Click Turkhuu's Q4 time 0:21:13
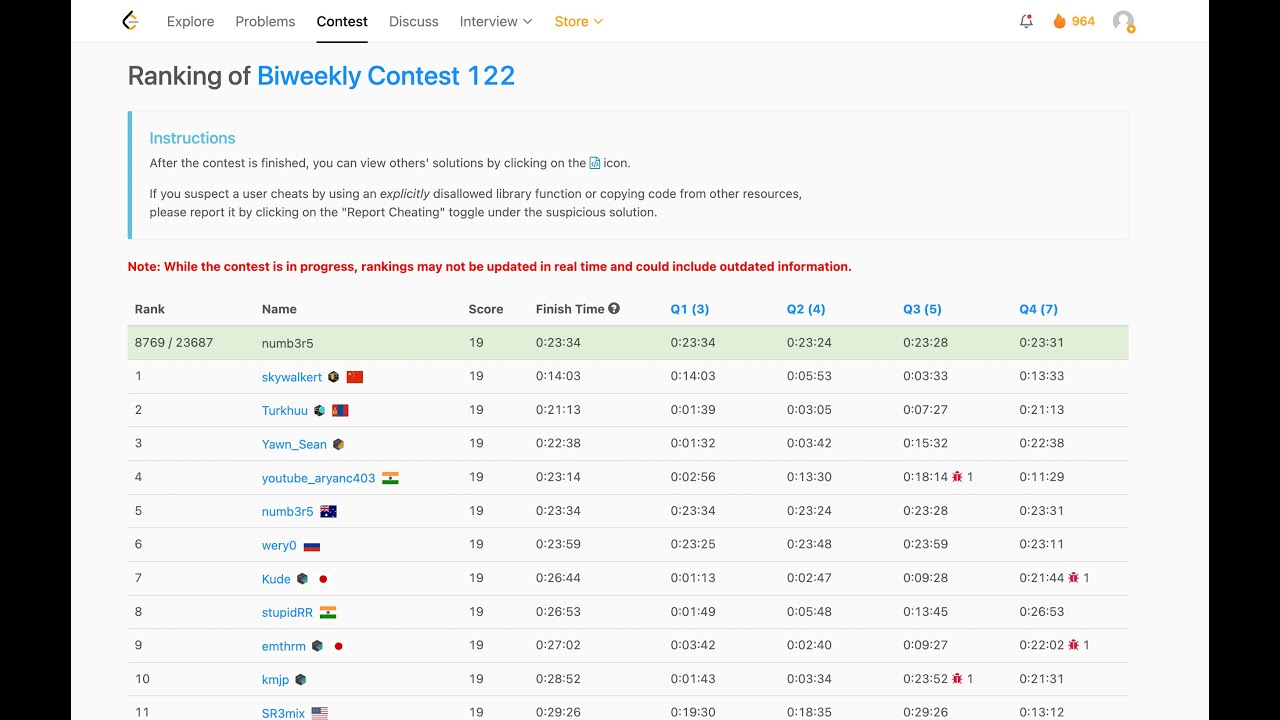Screen dimensions: 1280x720 [x=1042, y=410]
